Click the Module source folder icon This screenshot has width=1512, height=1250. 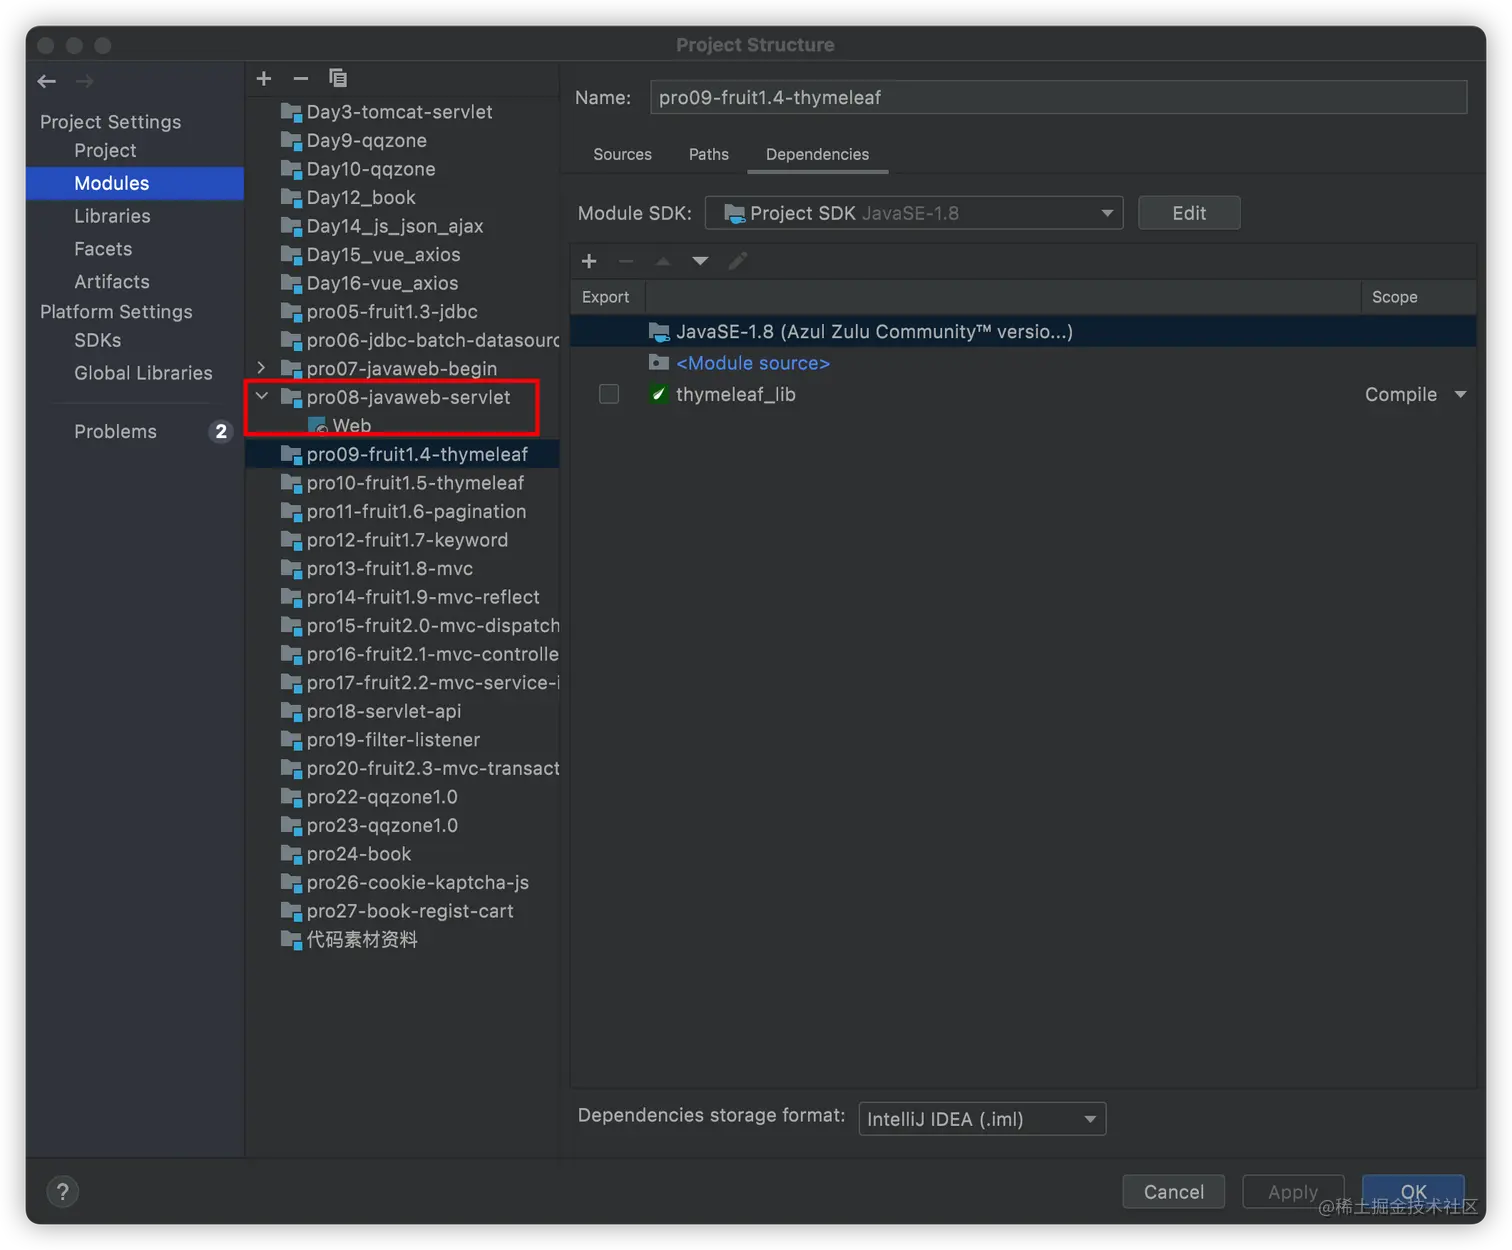coord(658,362)
